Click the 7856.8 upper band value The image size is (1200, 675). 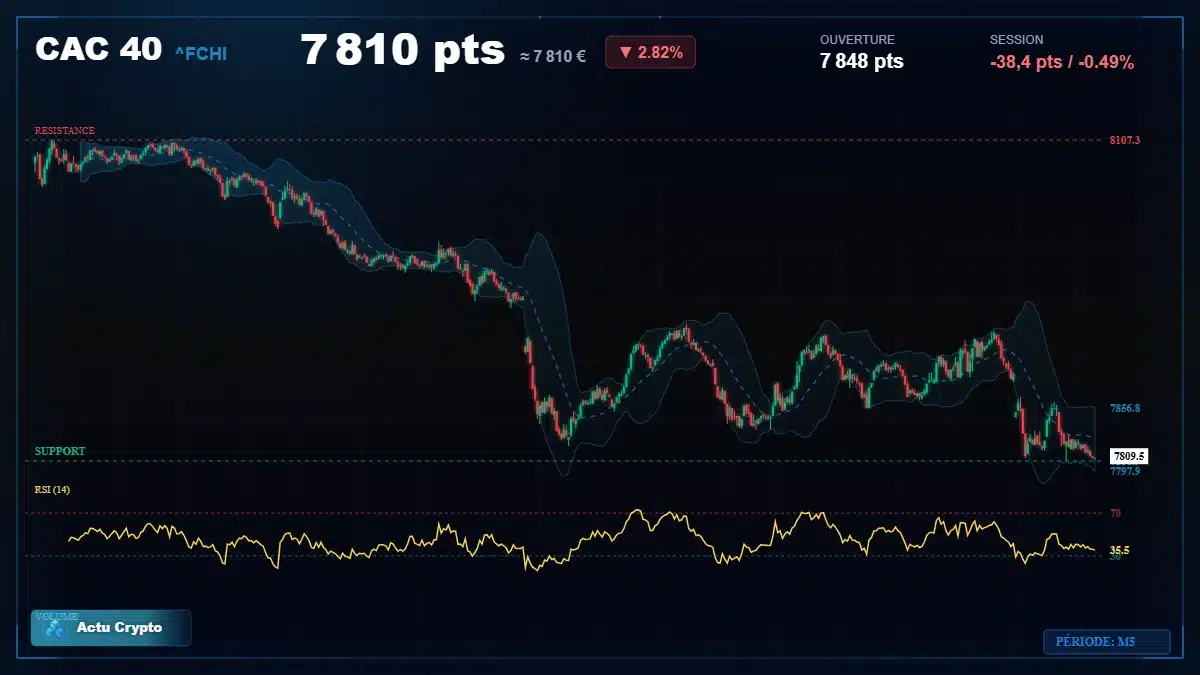pos(1125,408)
